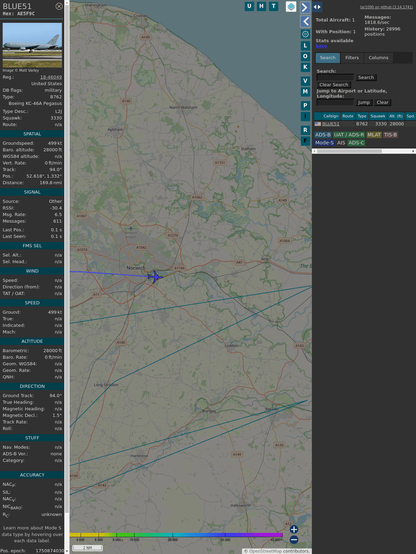Zoom in with the plus button

coord(294,529)
